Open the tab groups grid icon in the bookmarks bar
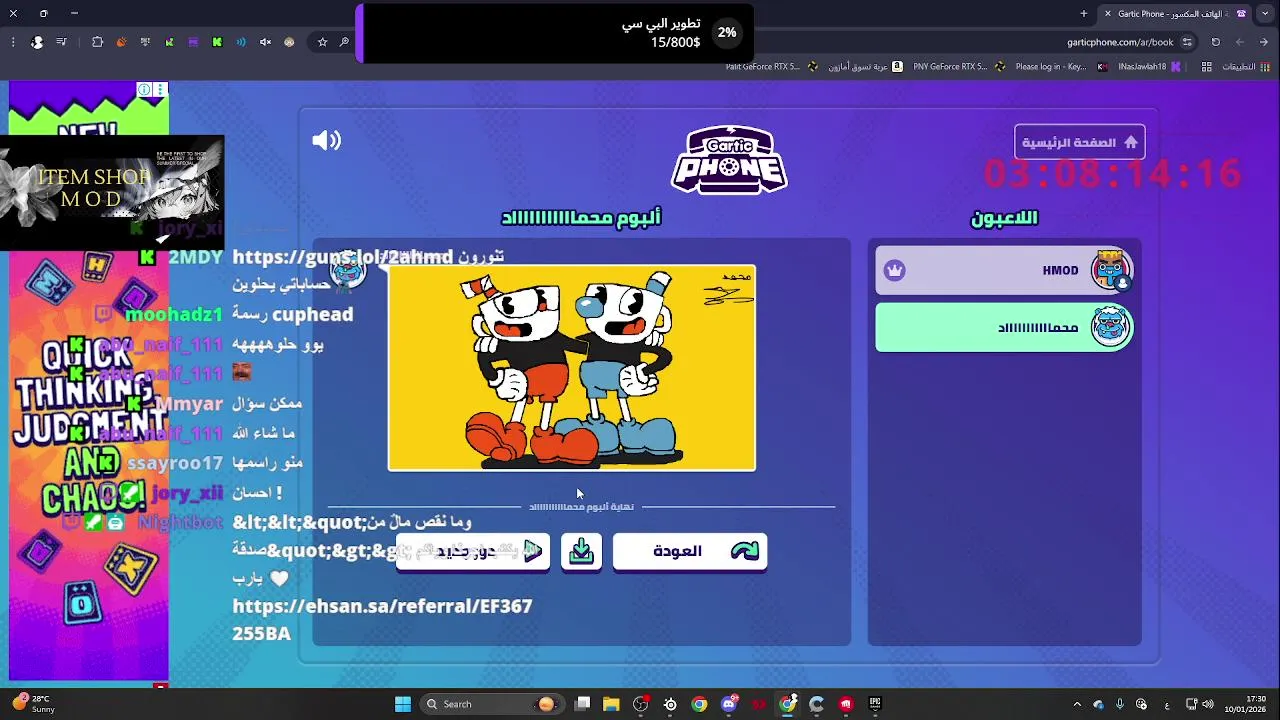Viewport: 1280px width, 720px height. click(1207, 67)
